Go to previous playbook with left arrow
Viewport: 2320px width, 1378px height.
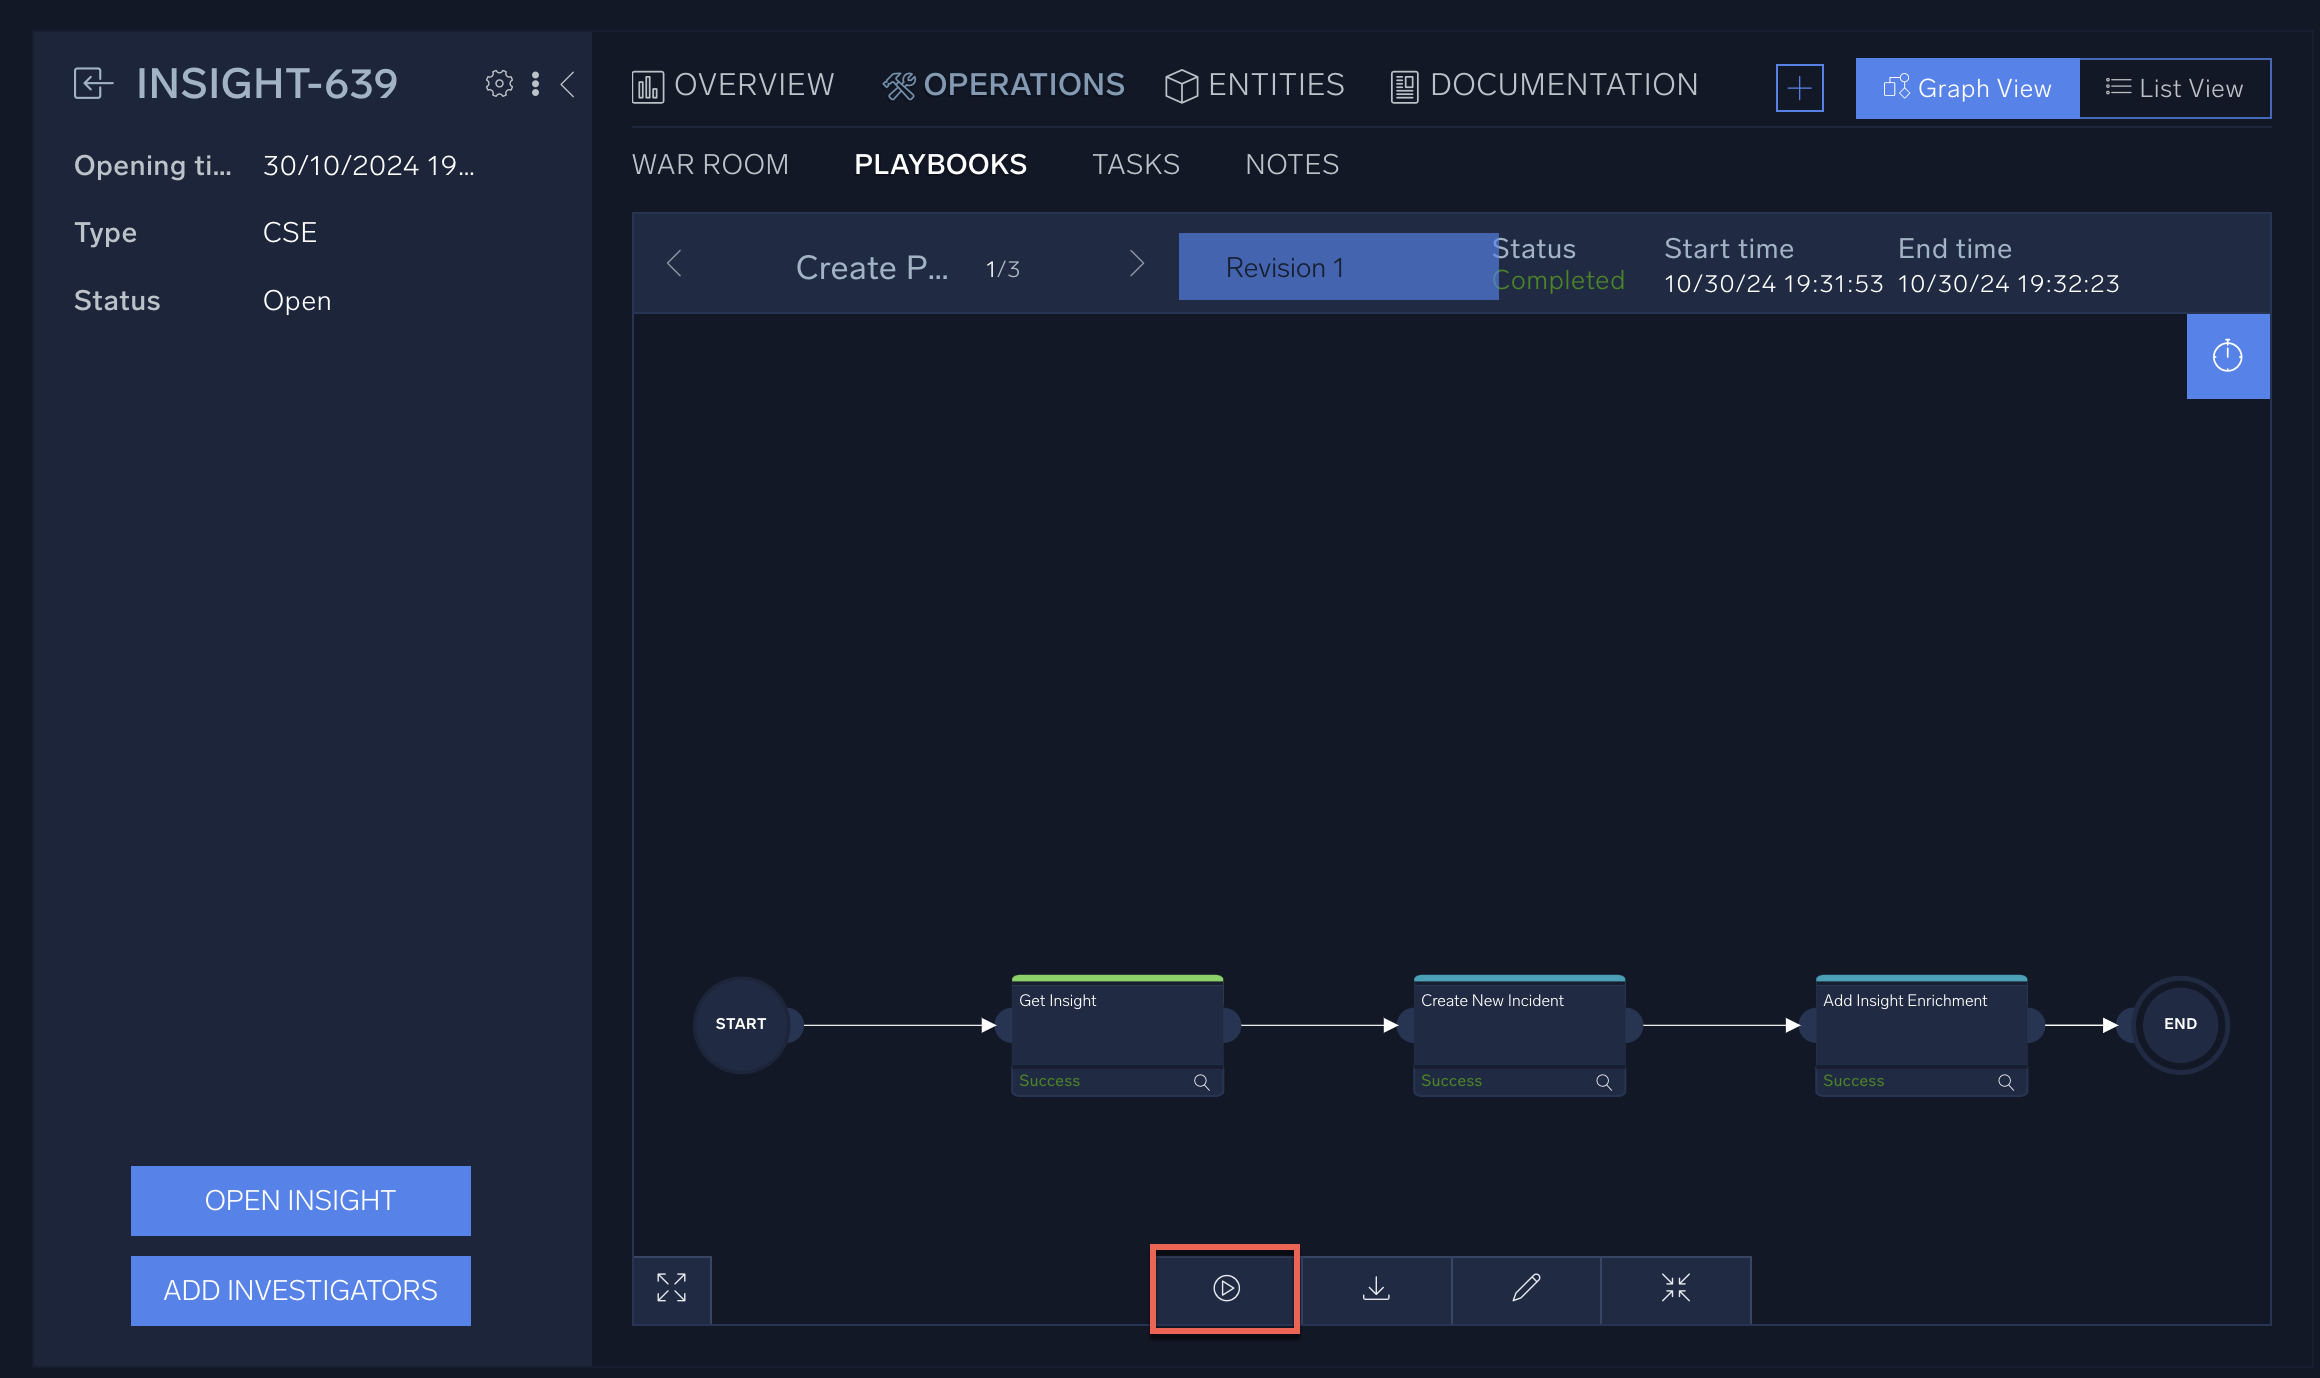675,264
